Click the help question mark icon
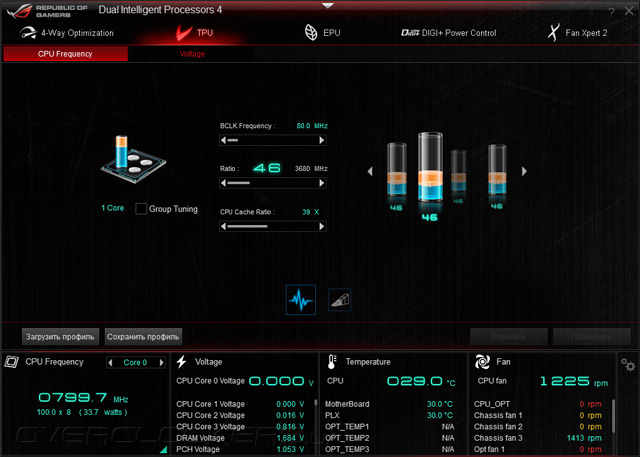 pyautogui.click(x=611, y=12)
